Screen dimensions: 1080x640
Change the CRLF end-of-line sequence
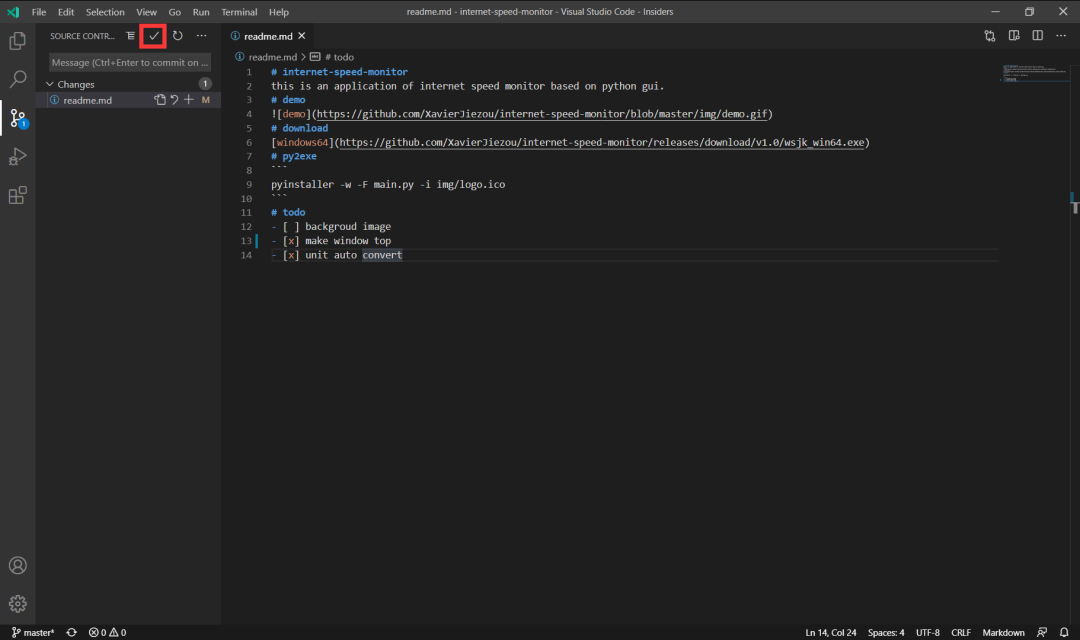click(961, 632)
